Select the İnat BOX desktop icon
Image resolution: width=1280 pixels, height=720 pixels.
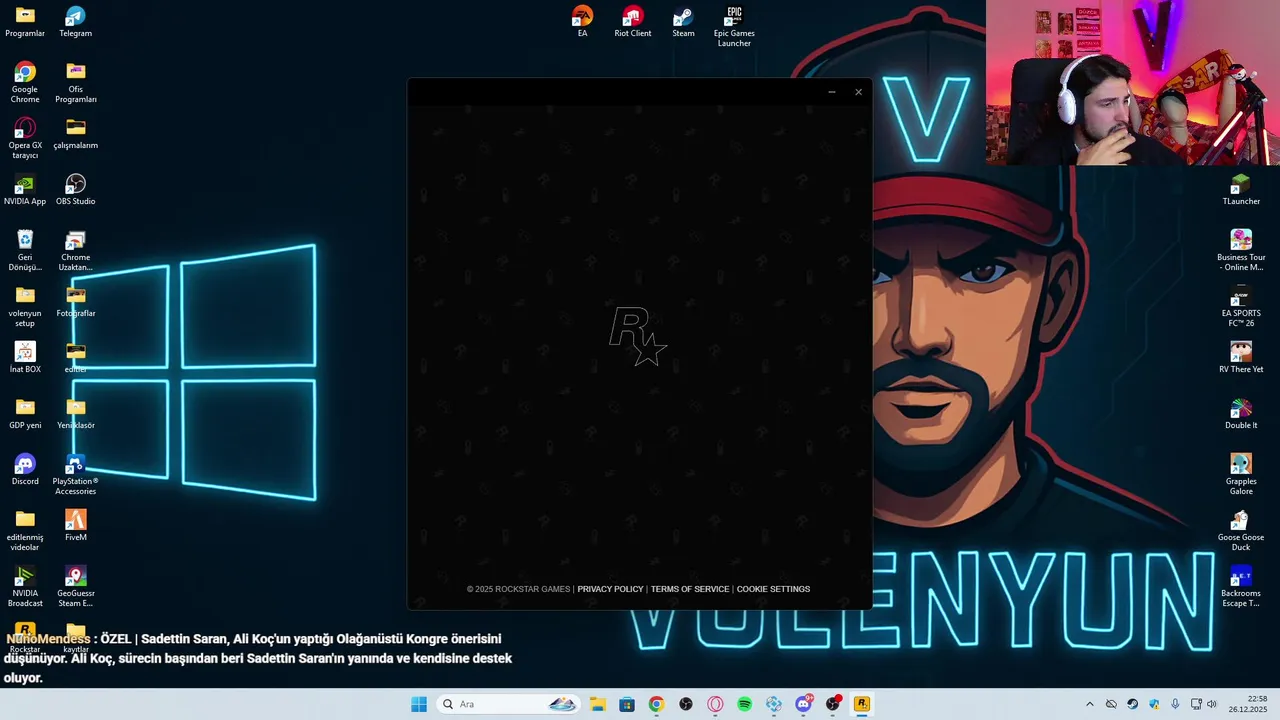pos(25,357)
